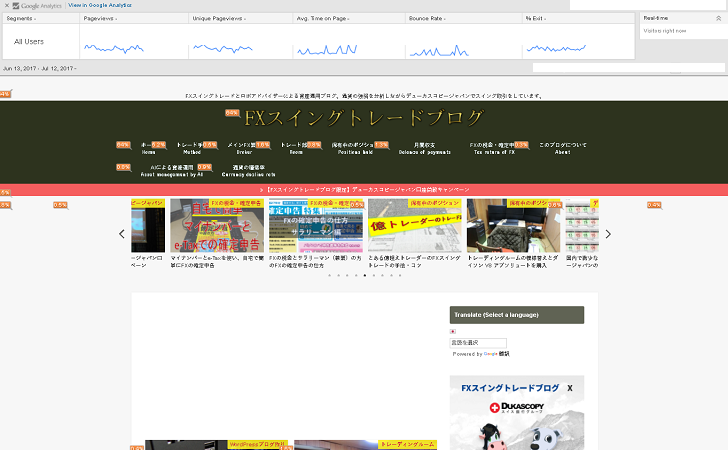Click the 64% bubble beside the blog title
Image resolution: width=728 pixels, height=450 pixels.
tap(232, 113)
